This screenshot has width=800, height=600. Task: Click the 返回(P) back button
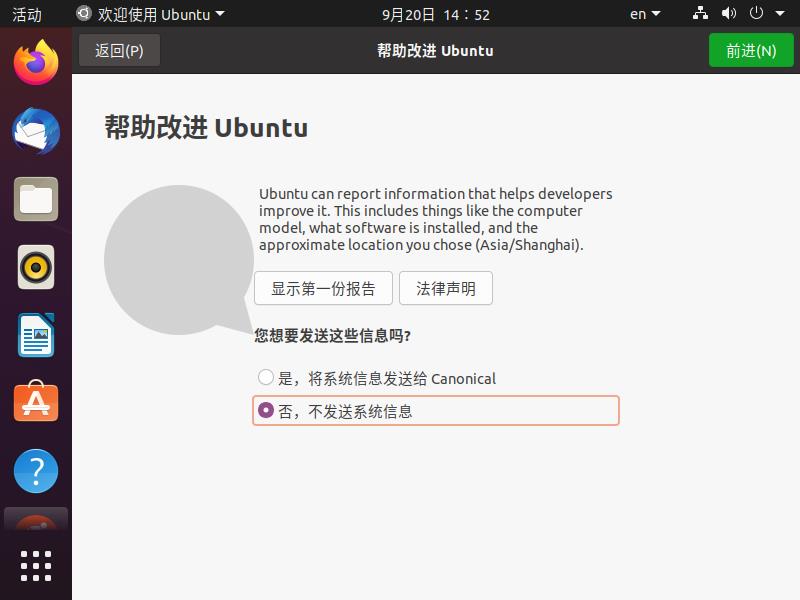point(119,50)
